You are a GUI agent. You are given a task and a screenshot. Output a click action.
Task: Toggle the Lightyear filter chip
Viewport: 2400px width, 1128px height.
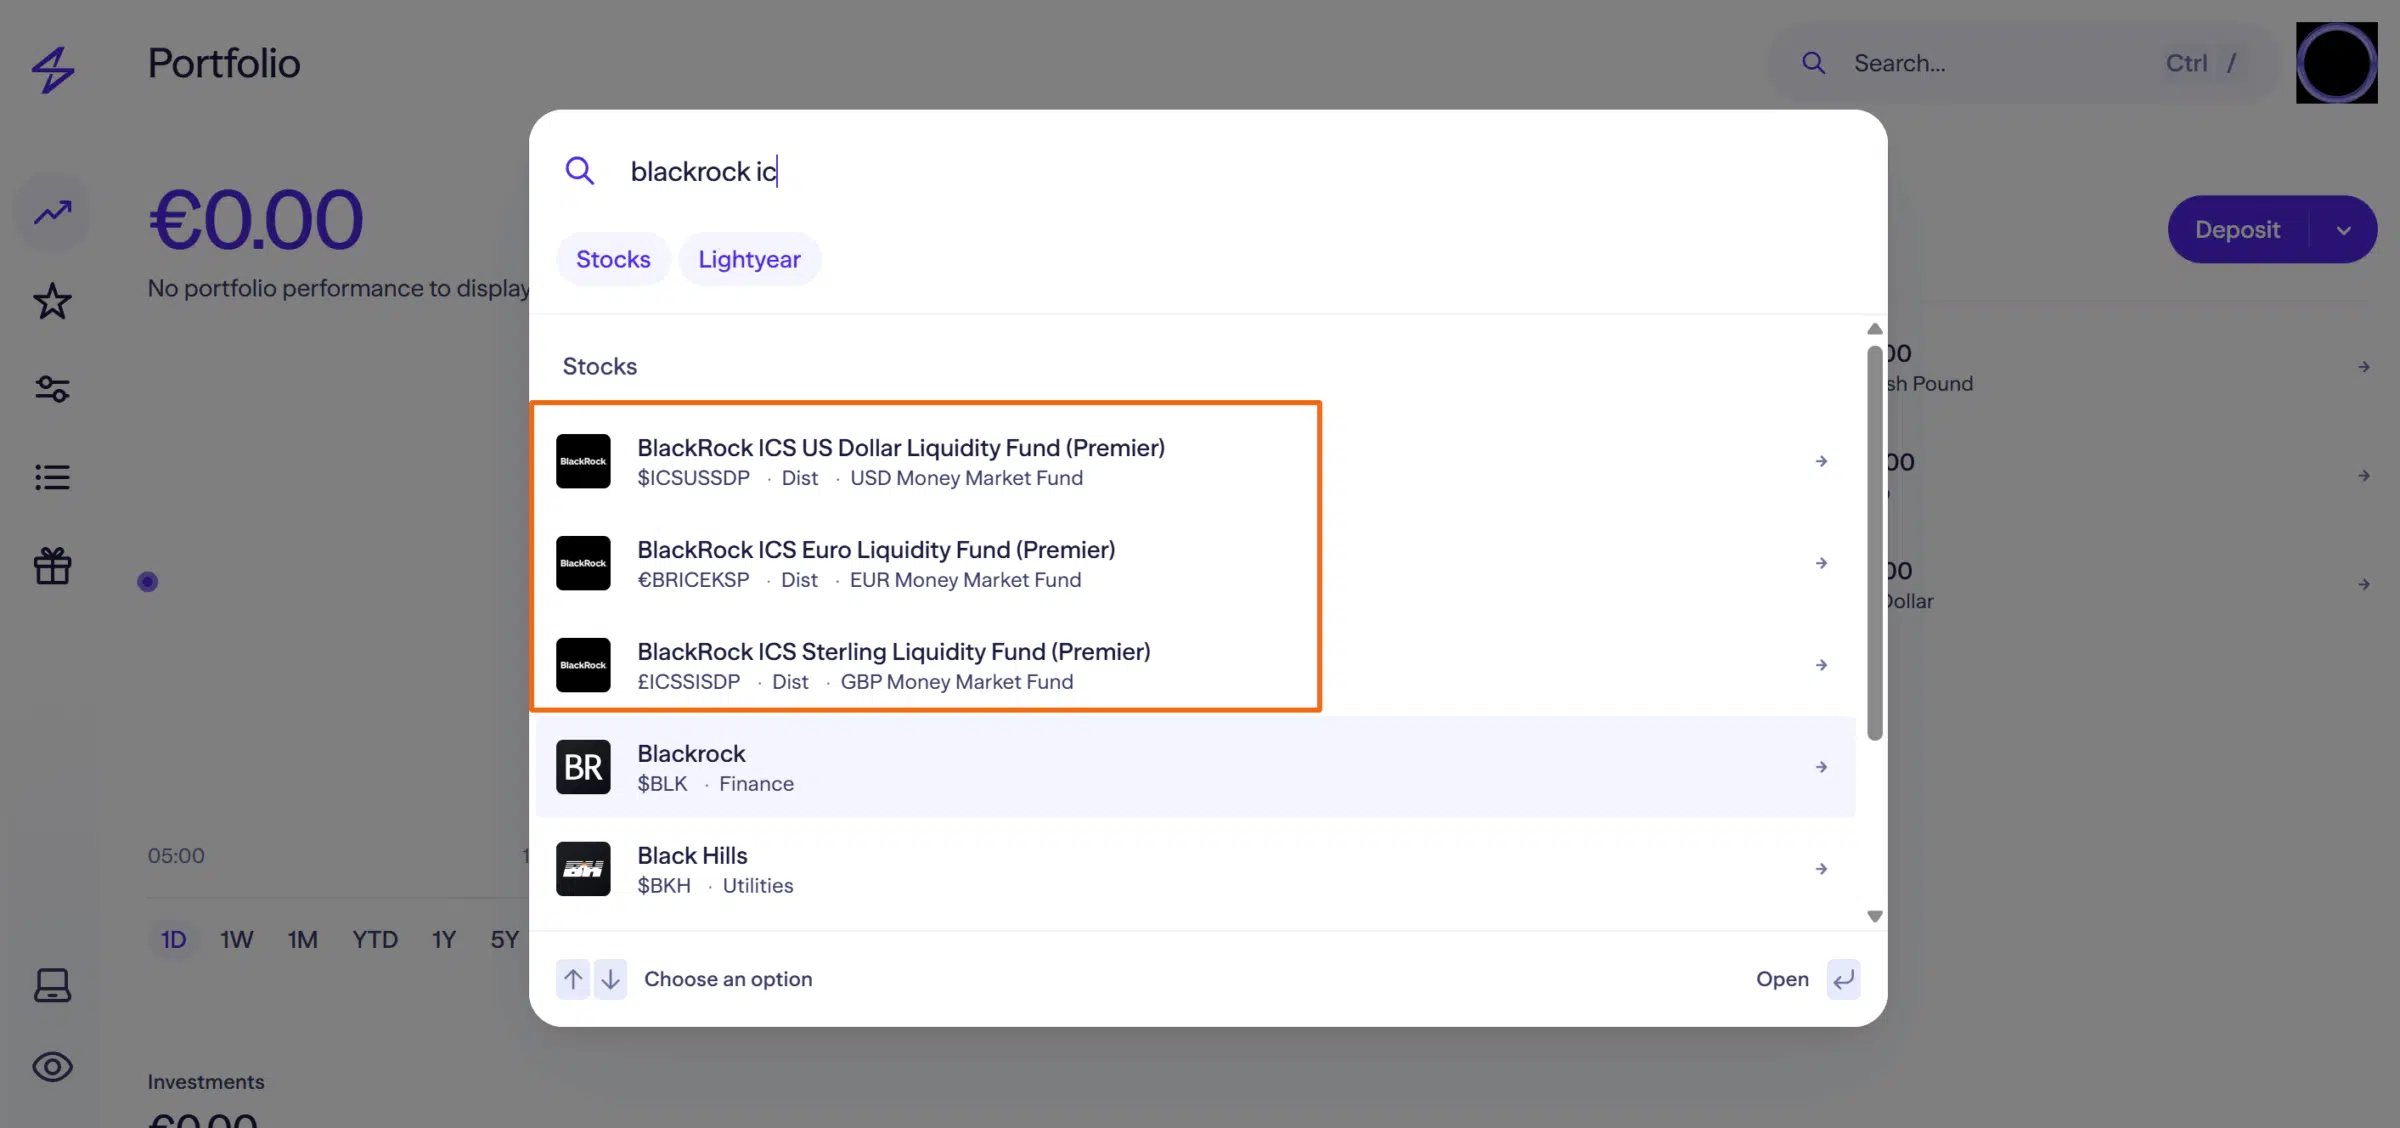point(749,259)
